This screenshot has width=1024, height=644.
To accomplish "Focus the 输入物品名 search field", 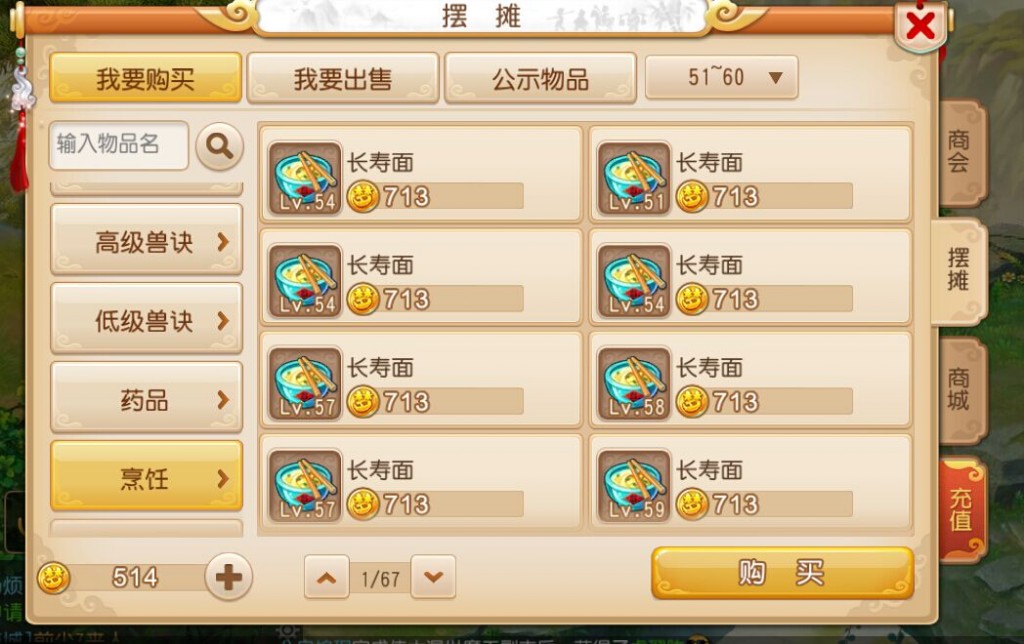I will click(119, 144).
